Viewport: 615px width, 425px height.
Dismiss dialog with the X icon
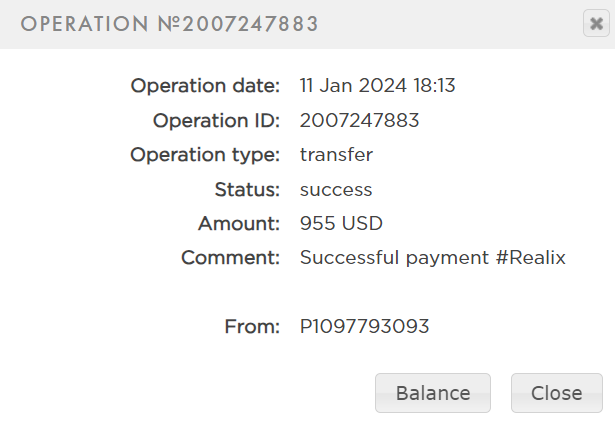click(x=595, y=25)
